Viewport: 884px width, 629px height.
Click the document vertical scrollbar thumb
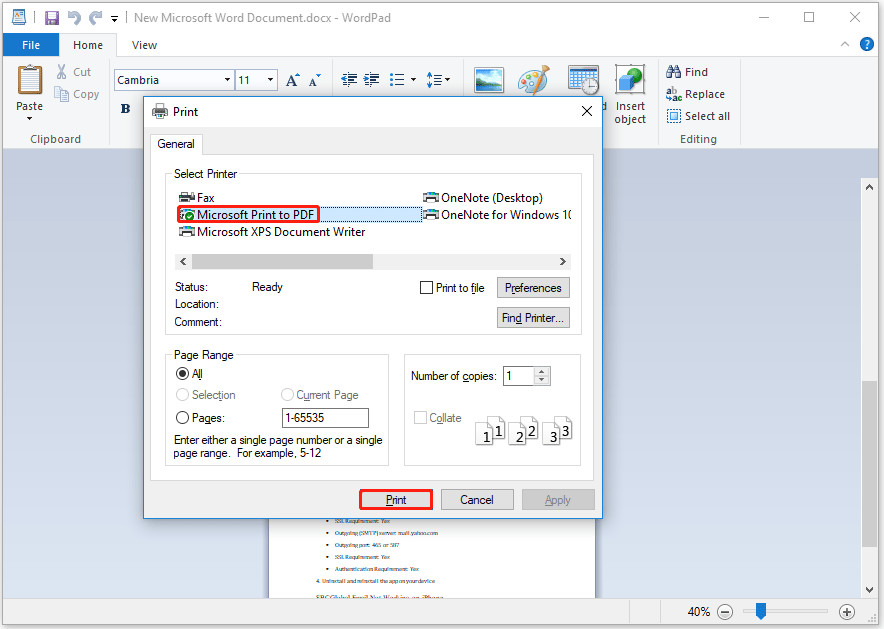tap(869, 464)
